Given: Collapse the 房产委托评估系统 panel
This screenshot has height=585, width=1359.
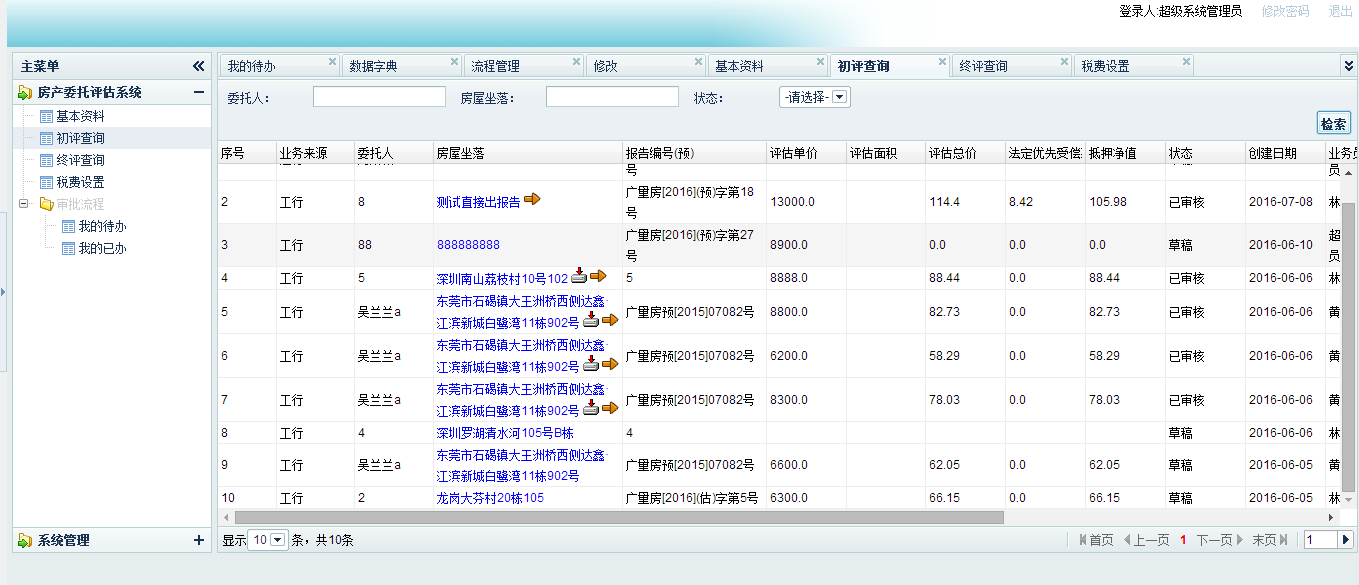Looking at the screenshot, I should tap(198, 92).
